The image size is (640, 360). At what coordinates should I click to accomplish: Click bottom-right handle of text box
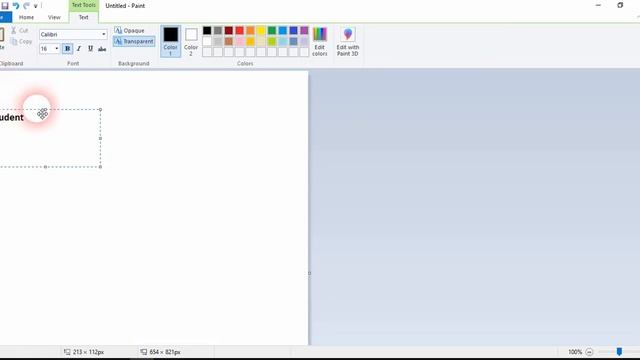coord(100,167)
